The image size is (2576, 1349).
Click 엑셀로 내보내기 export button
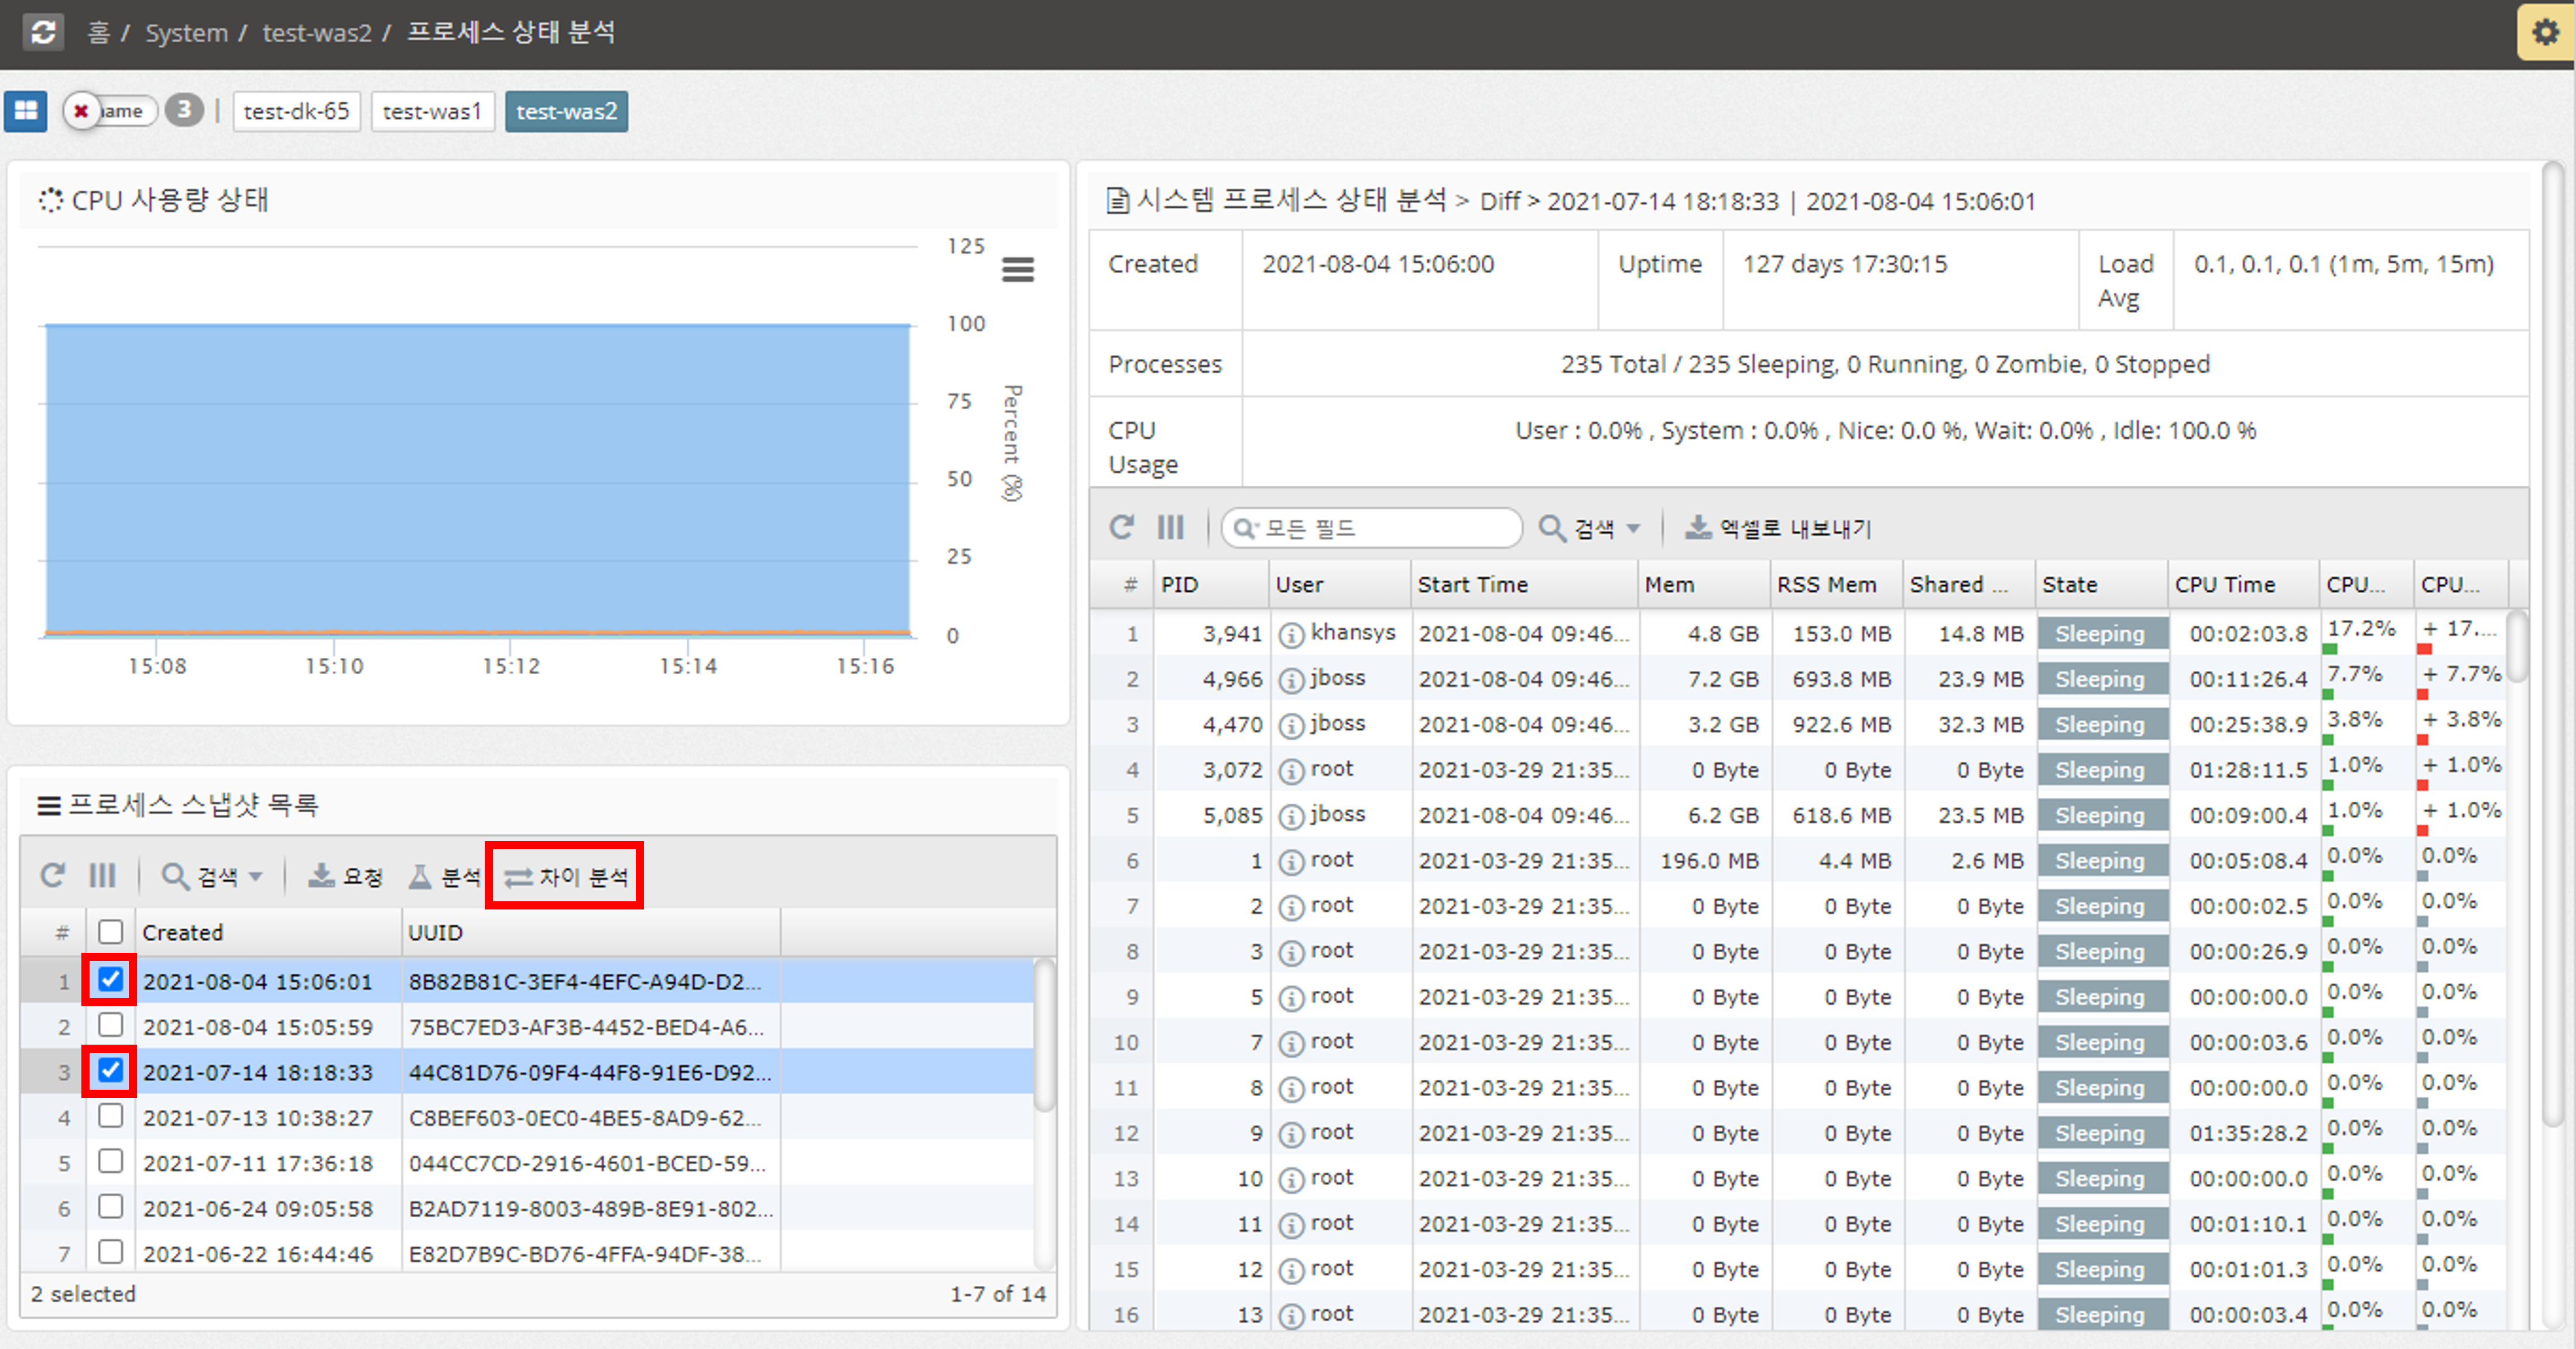pos(1779,528)
